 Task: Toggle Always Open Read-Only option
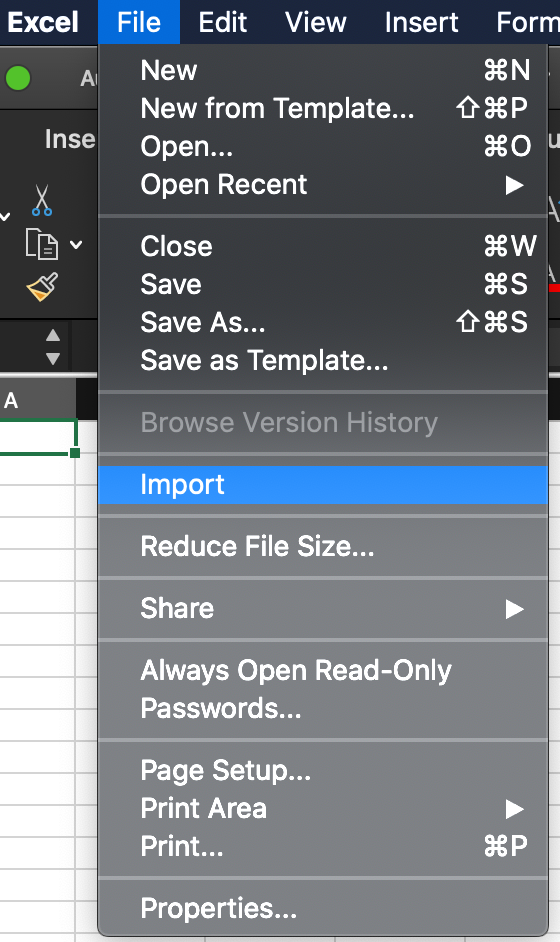click(323, 670)
